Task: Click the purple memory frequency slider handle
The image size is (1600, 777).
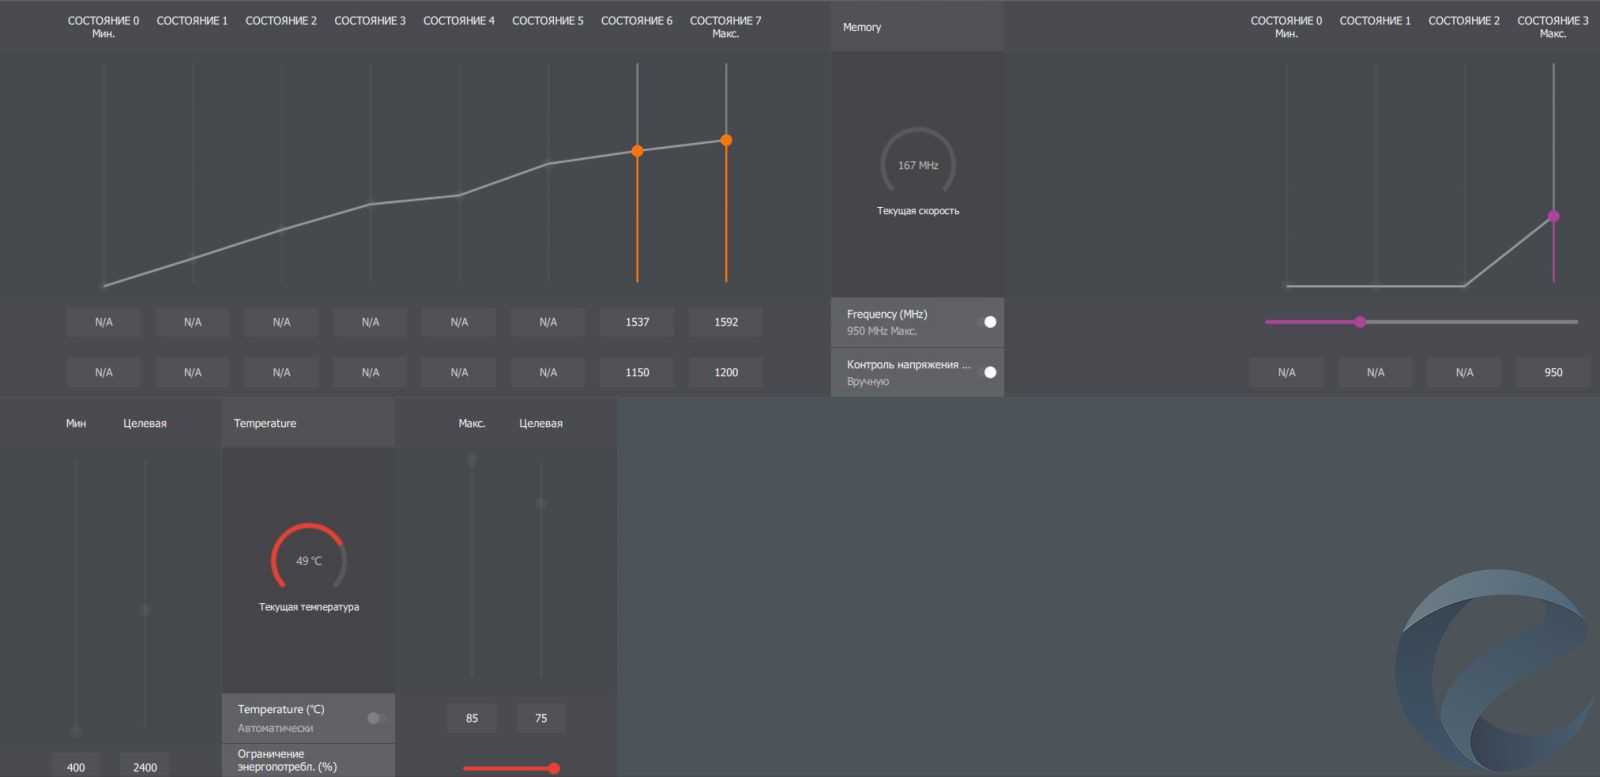Action: tap(1360, 322)
